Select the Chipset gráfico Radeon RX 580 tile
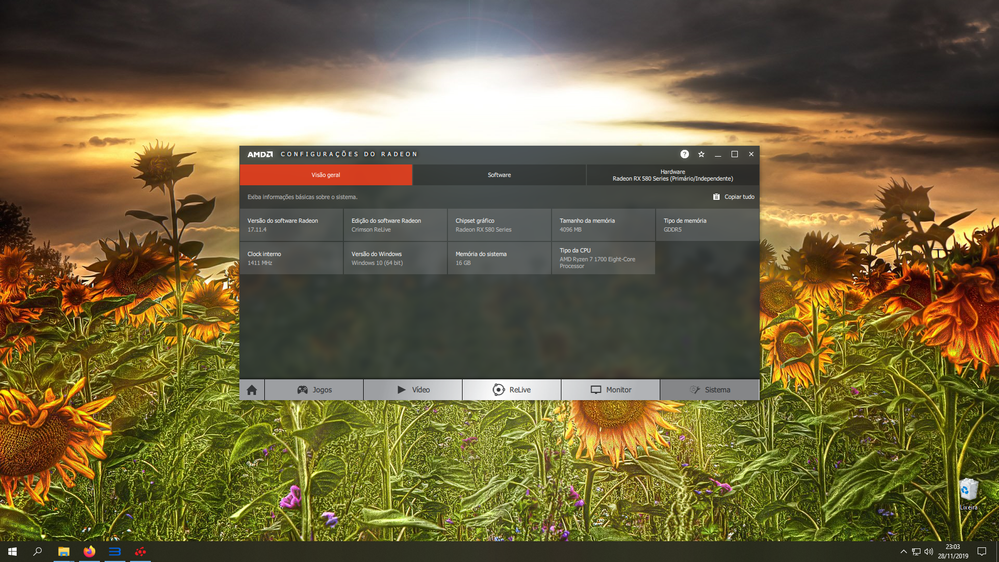Image resolution: width=999 pixels, height=562 pixels. (x=499, y=225)
